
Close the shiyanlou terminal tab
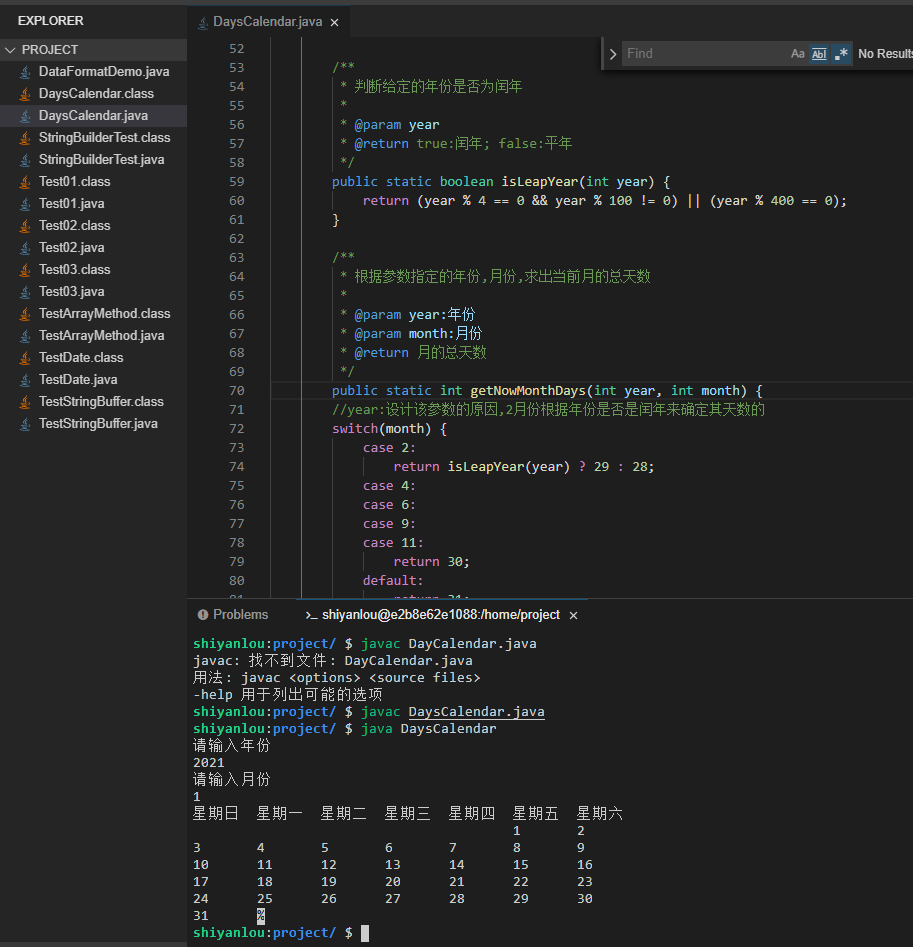tap(574, 615)
